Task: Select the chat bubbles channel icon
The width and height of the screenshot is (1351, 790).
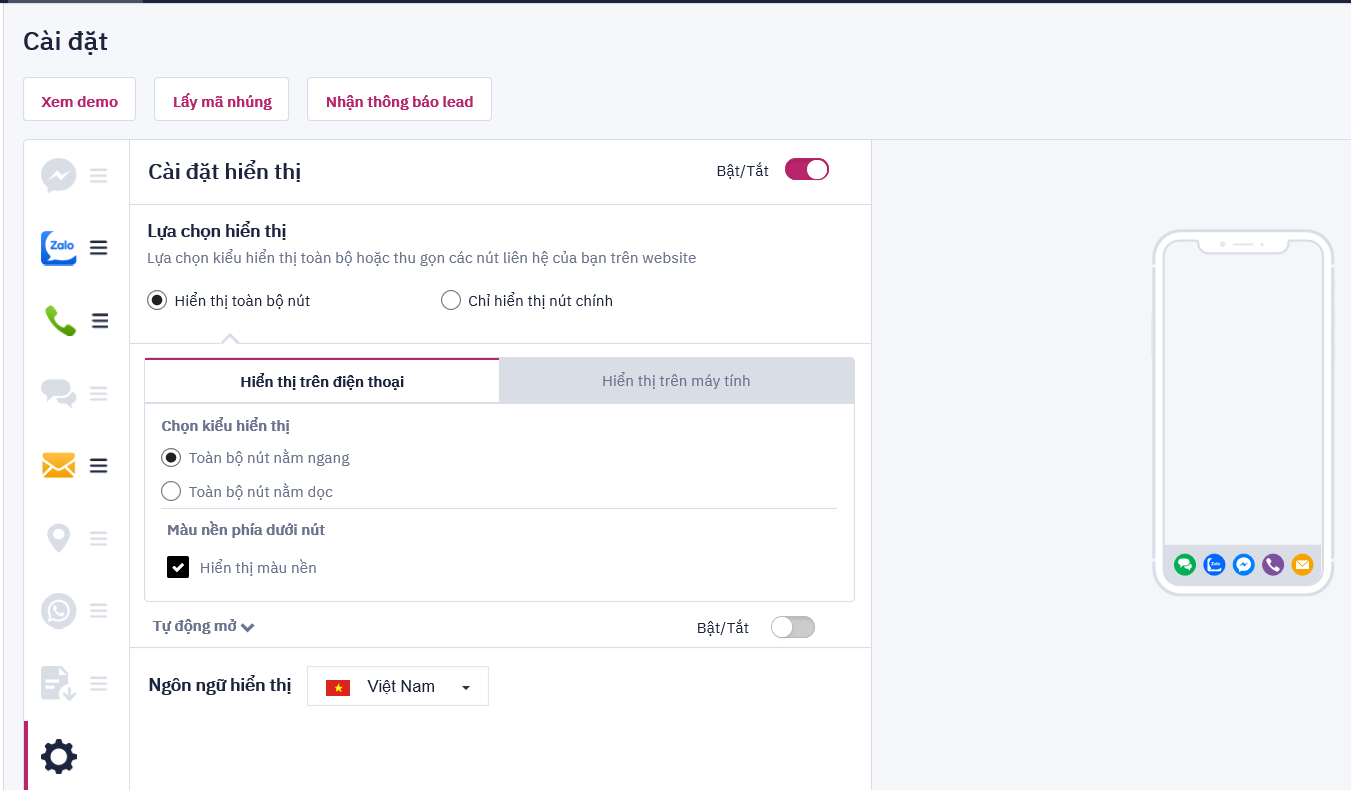Action: coord(59,394)
